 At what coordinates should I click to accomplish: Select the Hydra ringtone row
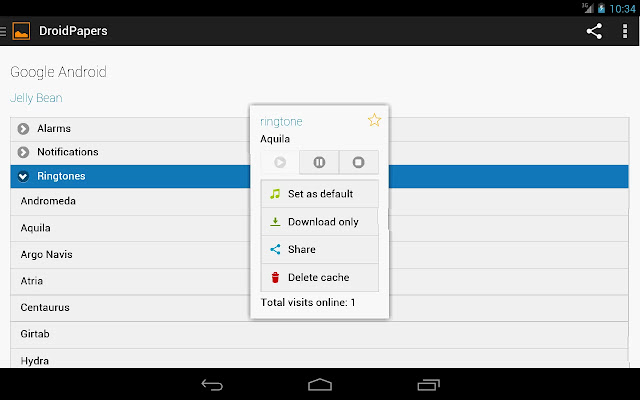point(320,359)
